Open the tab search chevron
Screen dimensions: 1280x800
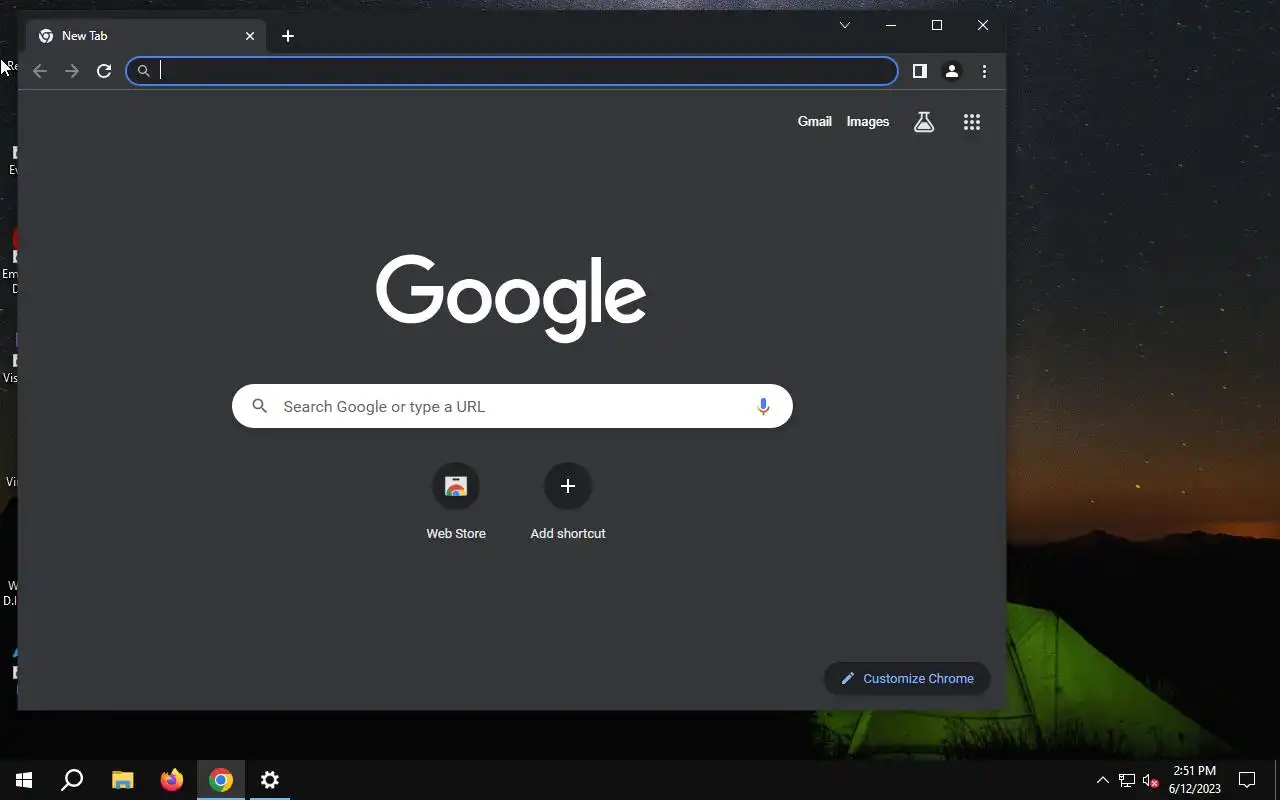(x=845, y=25)
